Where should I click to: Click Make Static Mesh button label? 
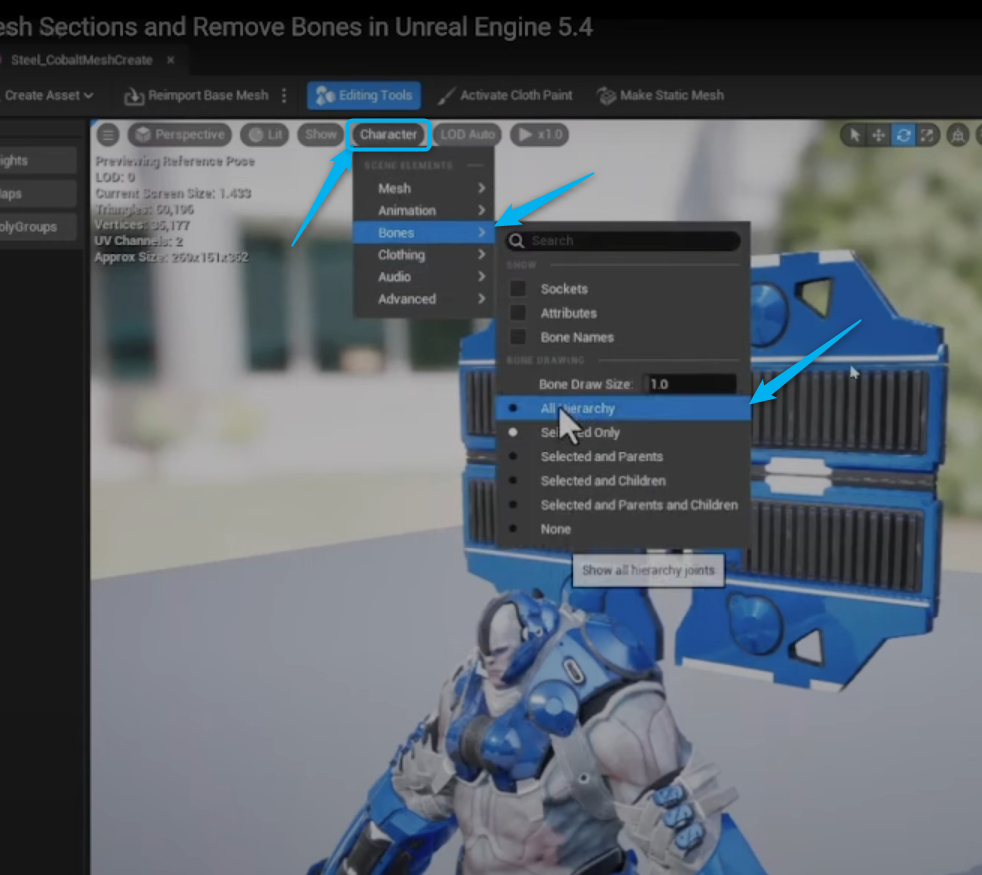pos(672,95)
